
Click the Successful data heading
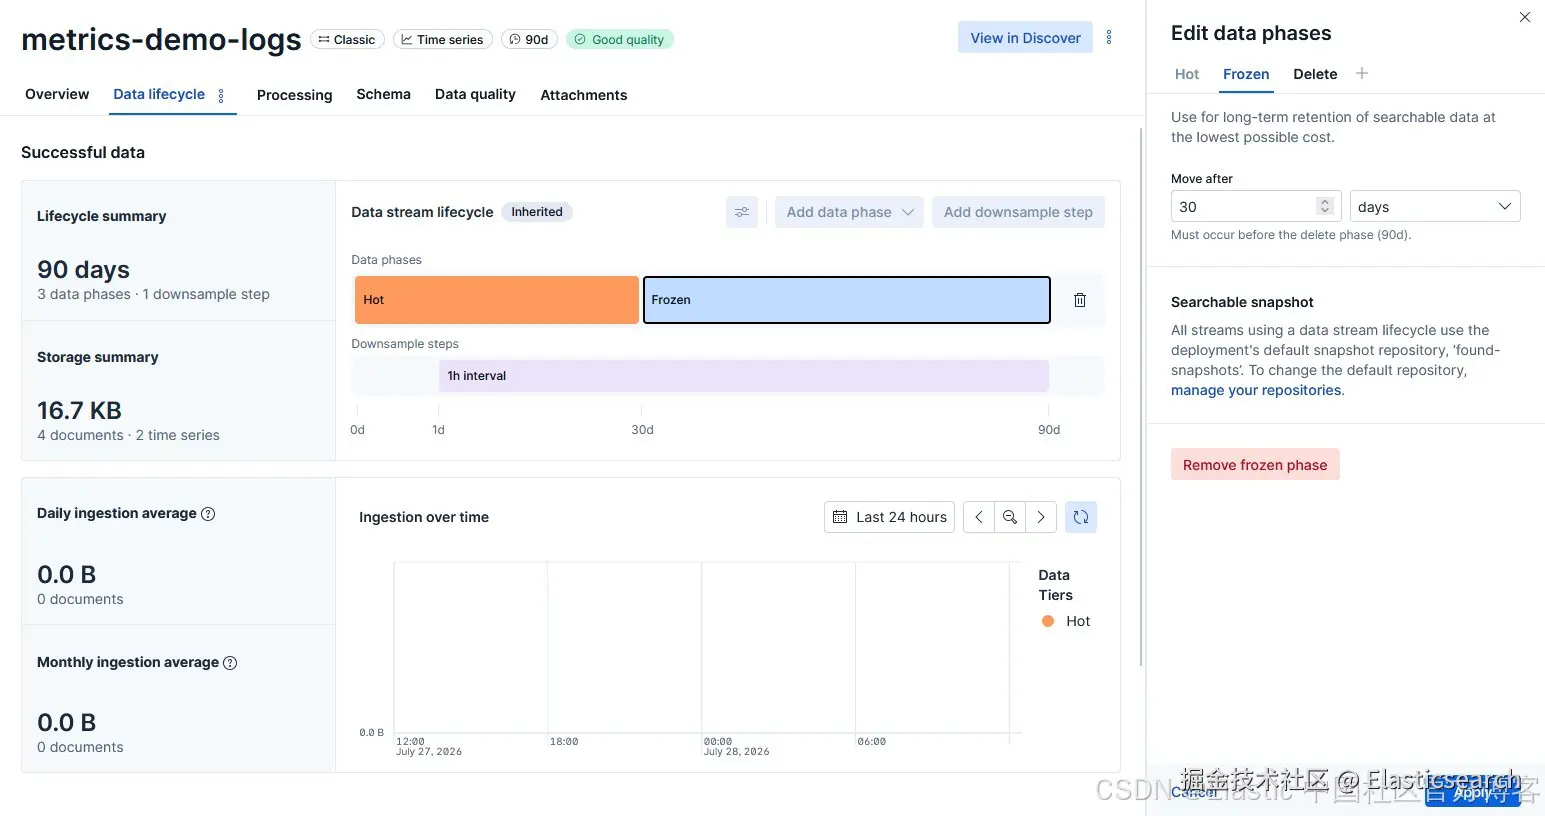[83, 152]
